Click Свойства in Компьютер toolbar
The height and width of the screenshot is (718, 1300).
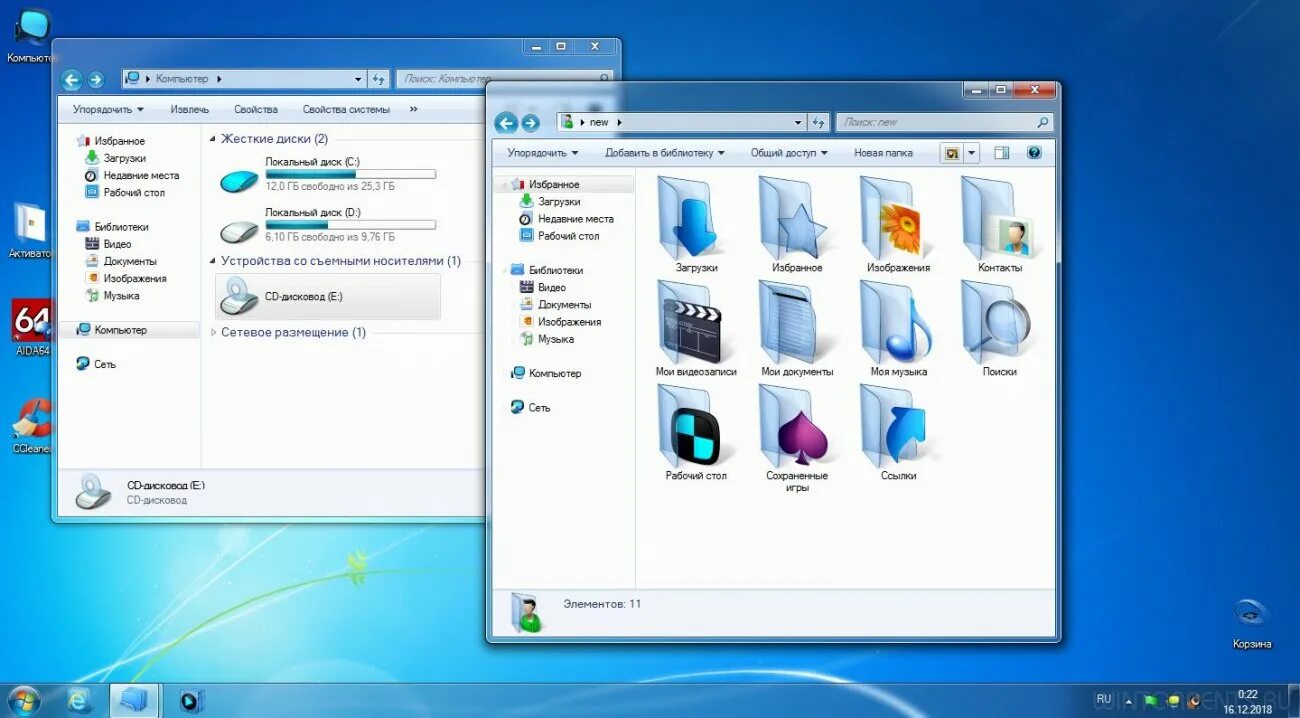point(256,110)
